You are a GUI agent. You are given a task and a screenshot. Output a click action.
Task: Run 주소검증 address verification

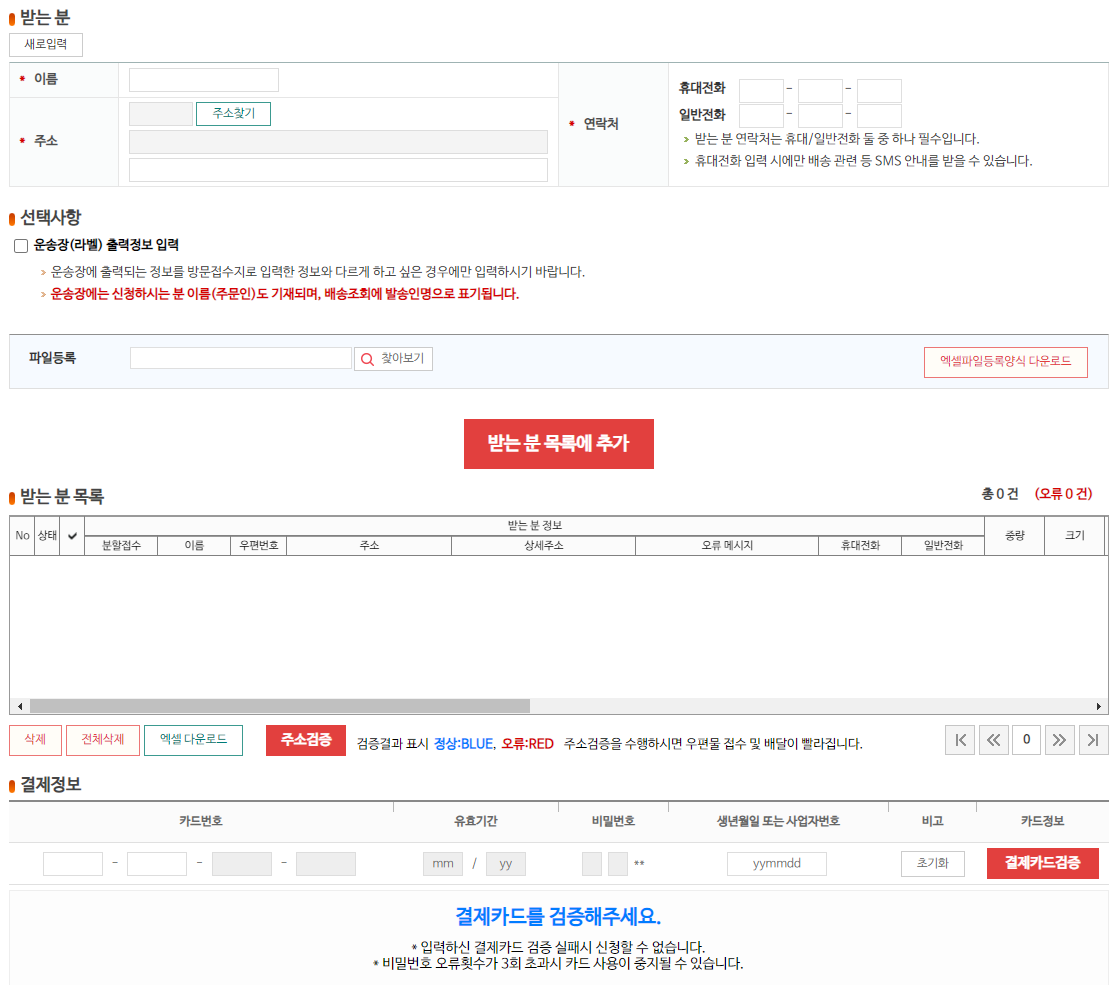305,740
